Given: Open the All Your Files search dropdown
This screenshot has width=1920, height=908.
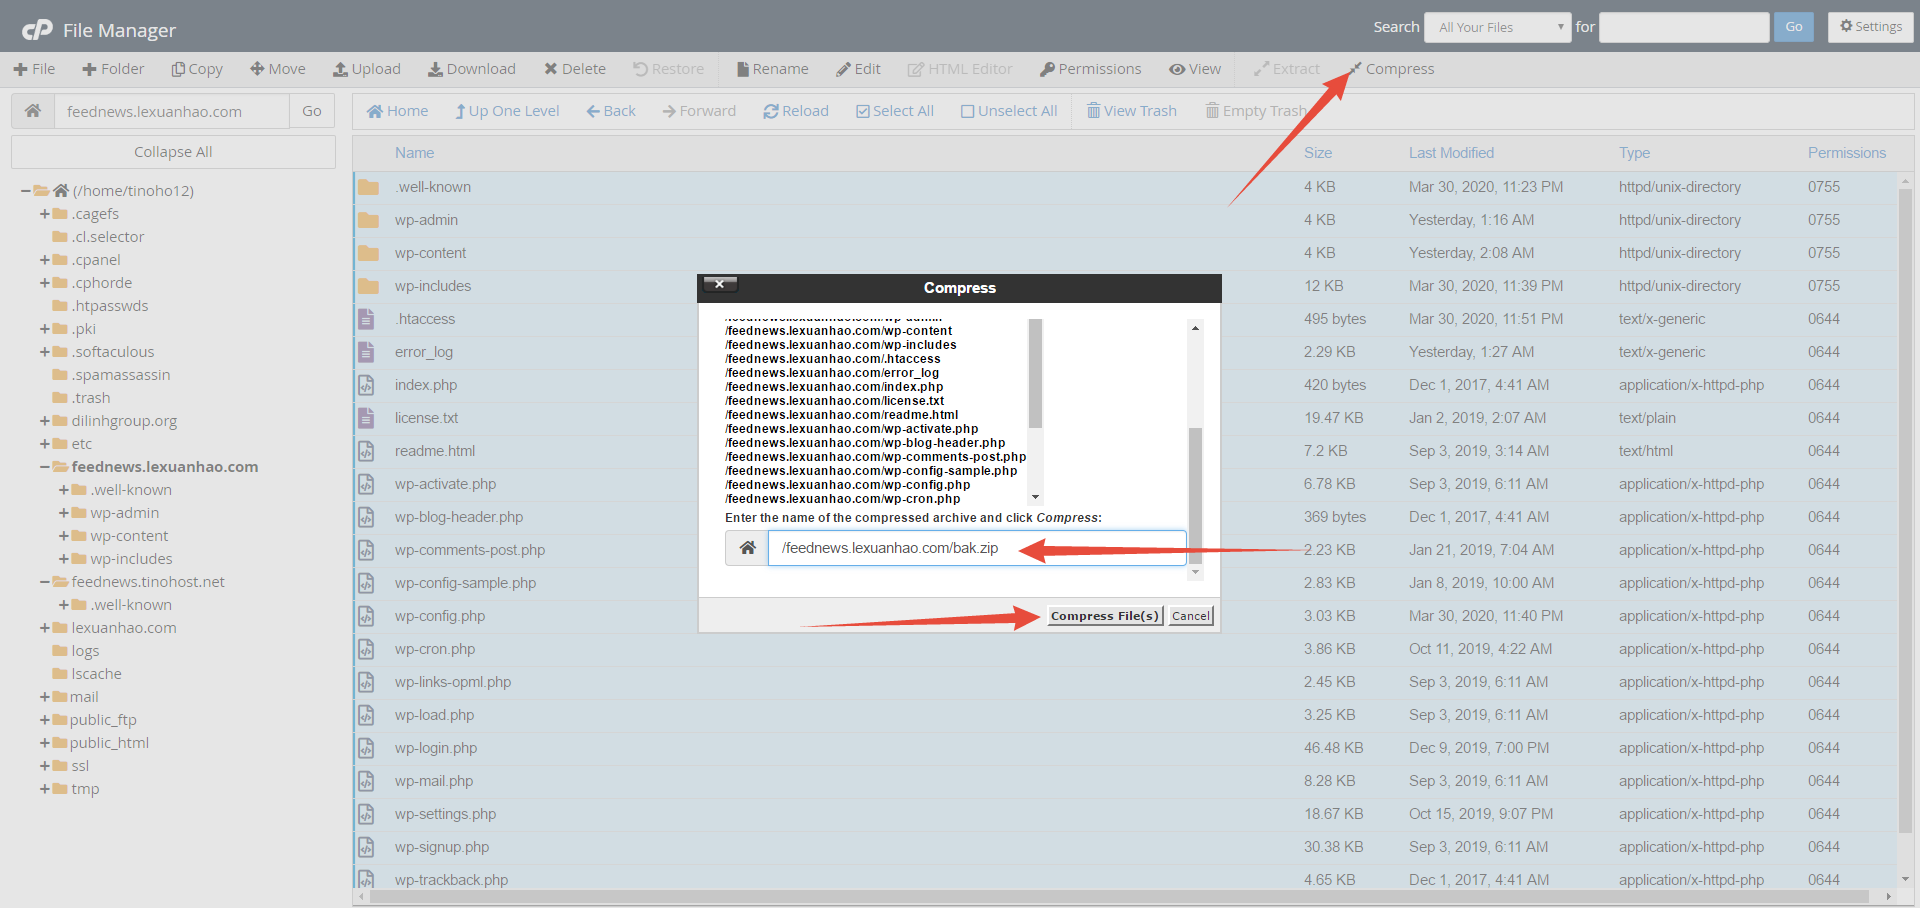Looking at the screenshot, I should click(x=1496, y=27).
